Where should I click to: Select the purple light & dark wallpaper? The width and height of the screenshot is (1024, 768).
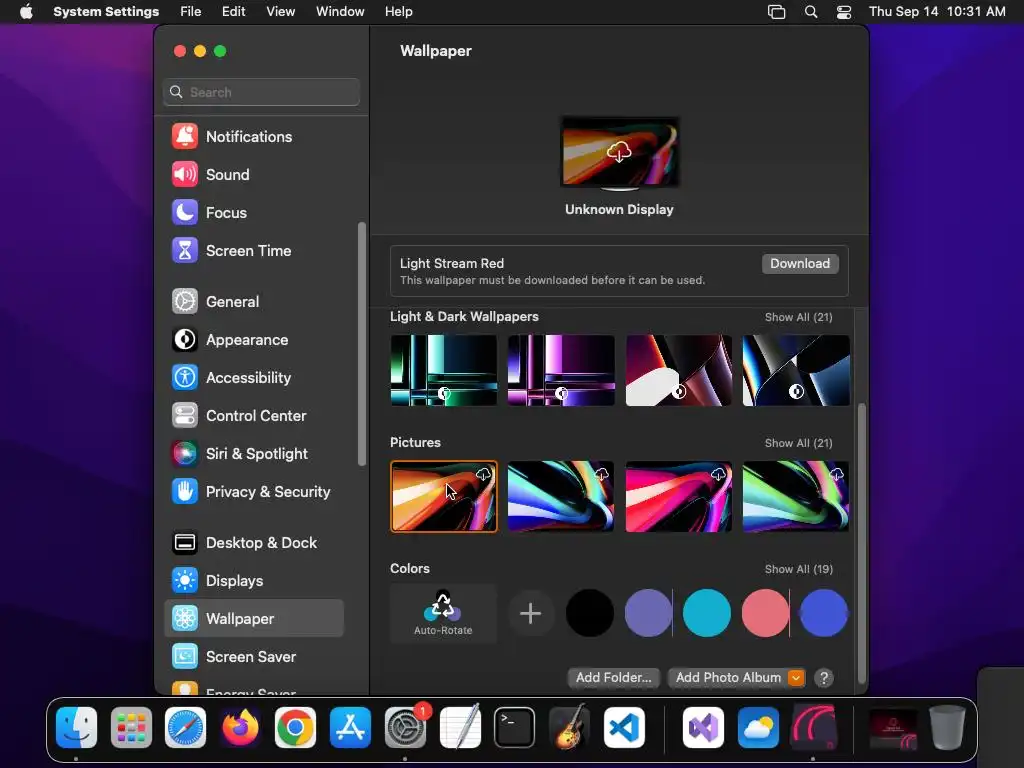tap(561, 370)
